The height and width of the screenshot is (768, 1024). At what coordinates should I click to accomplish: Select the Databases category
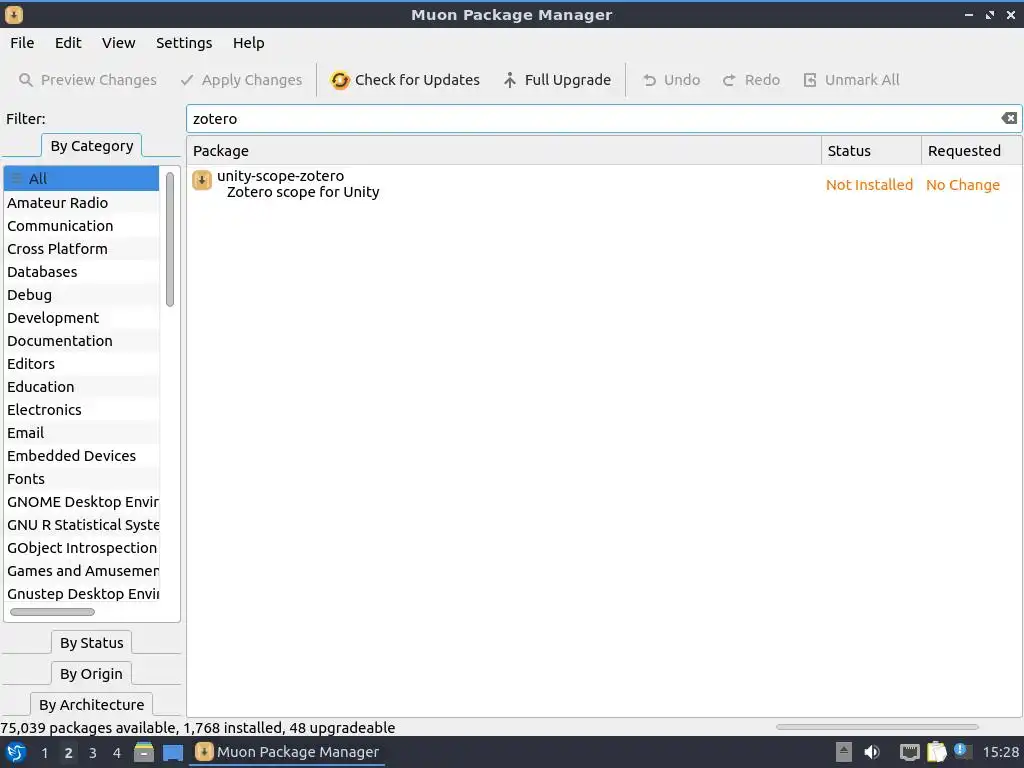(x=82, y=272)
